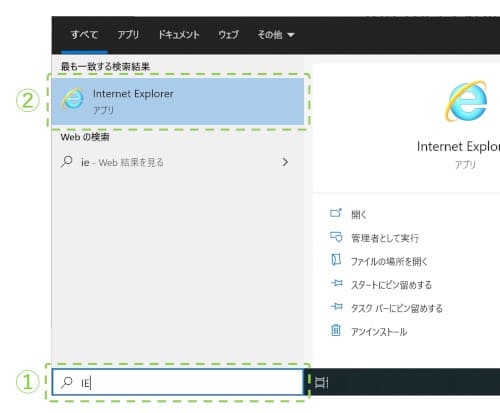Click Web の検索 heading
This screenshot has width=500, height=413.
(x=85, y=137)
